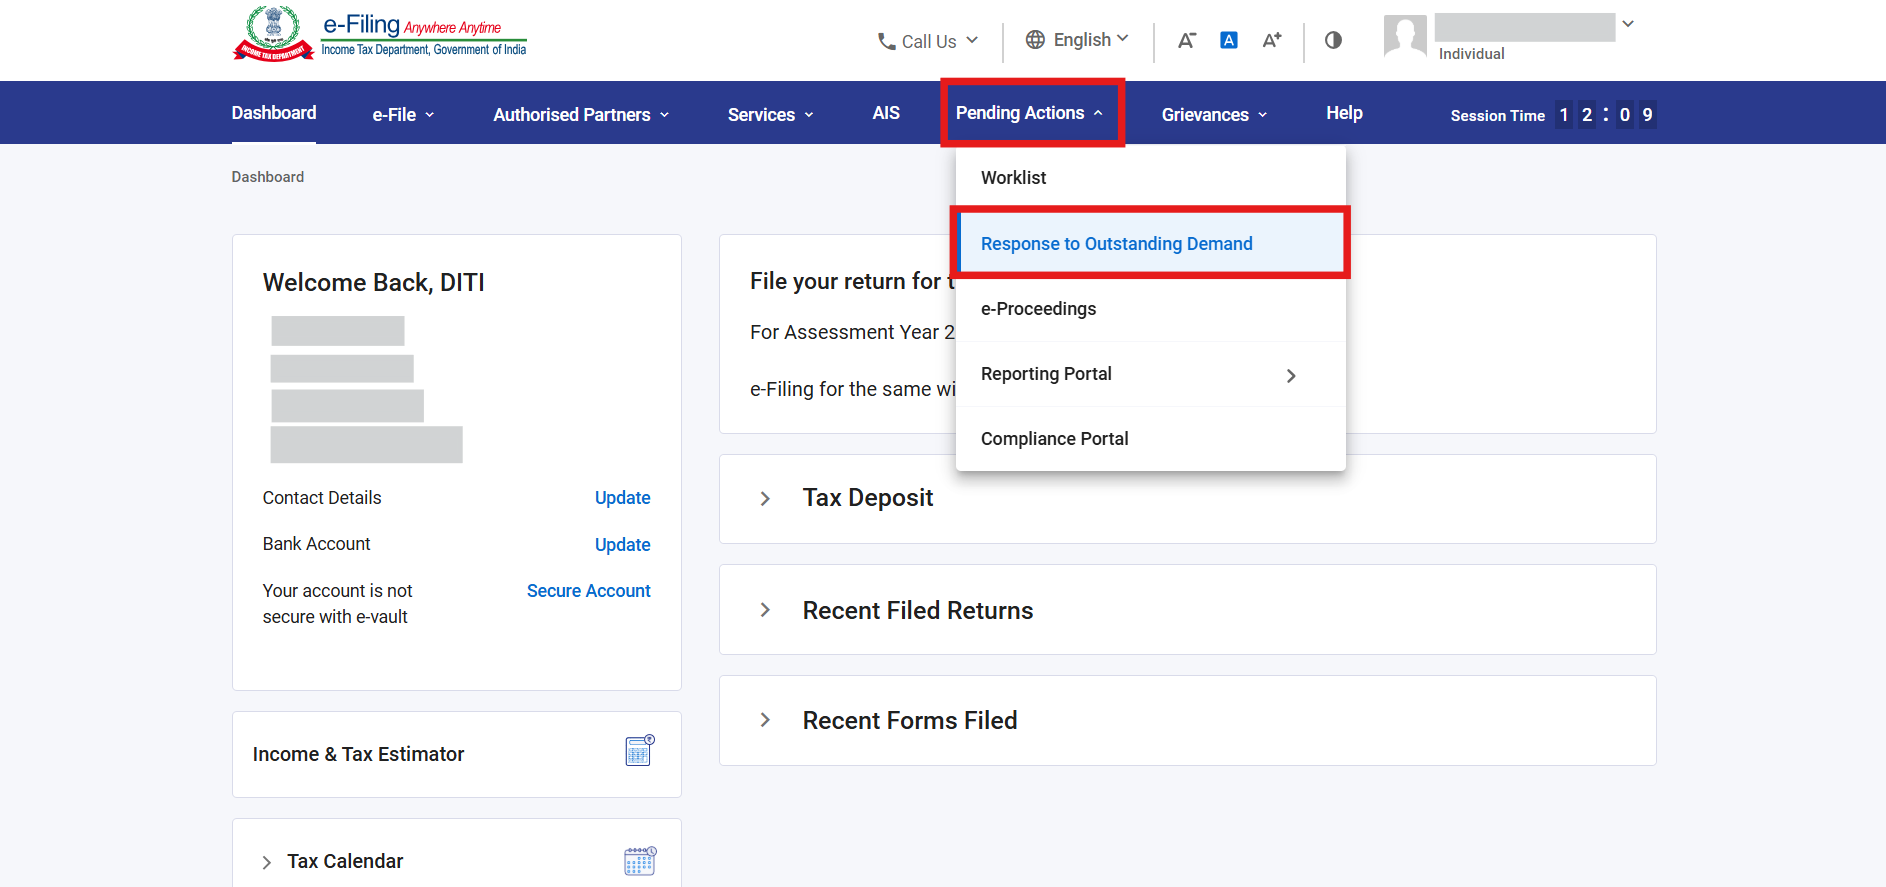The width and height of the screenshot is (1886, 887).
Task: Expand the profile account dropdown arrow
Action: click(1628, 24)
